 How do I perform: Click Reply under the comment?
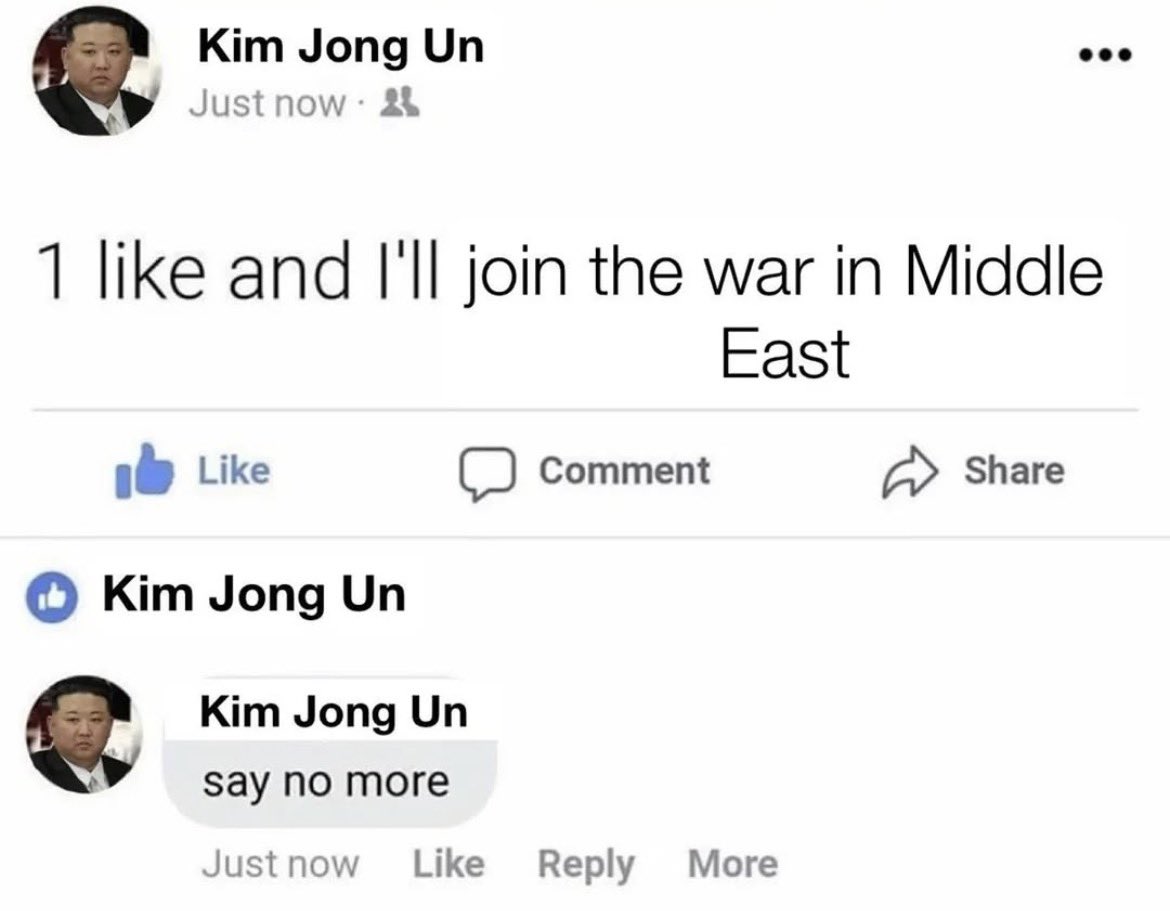[x=587, y=862]
